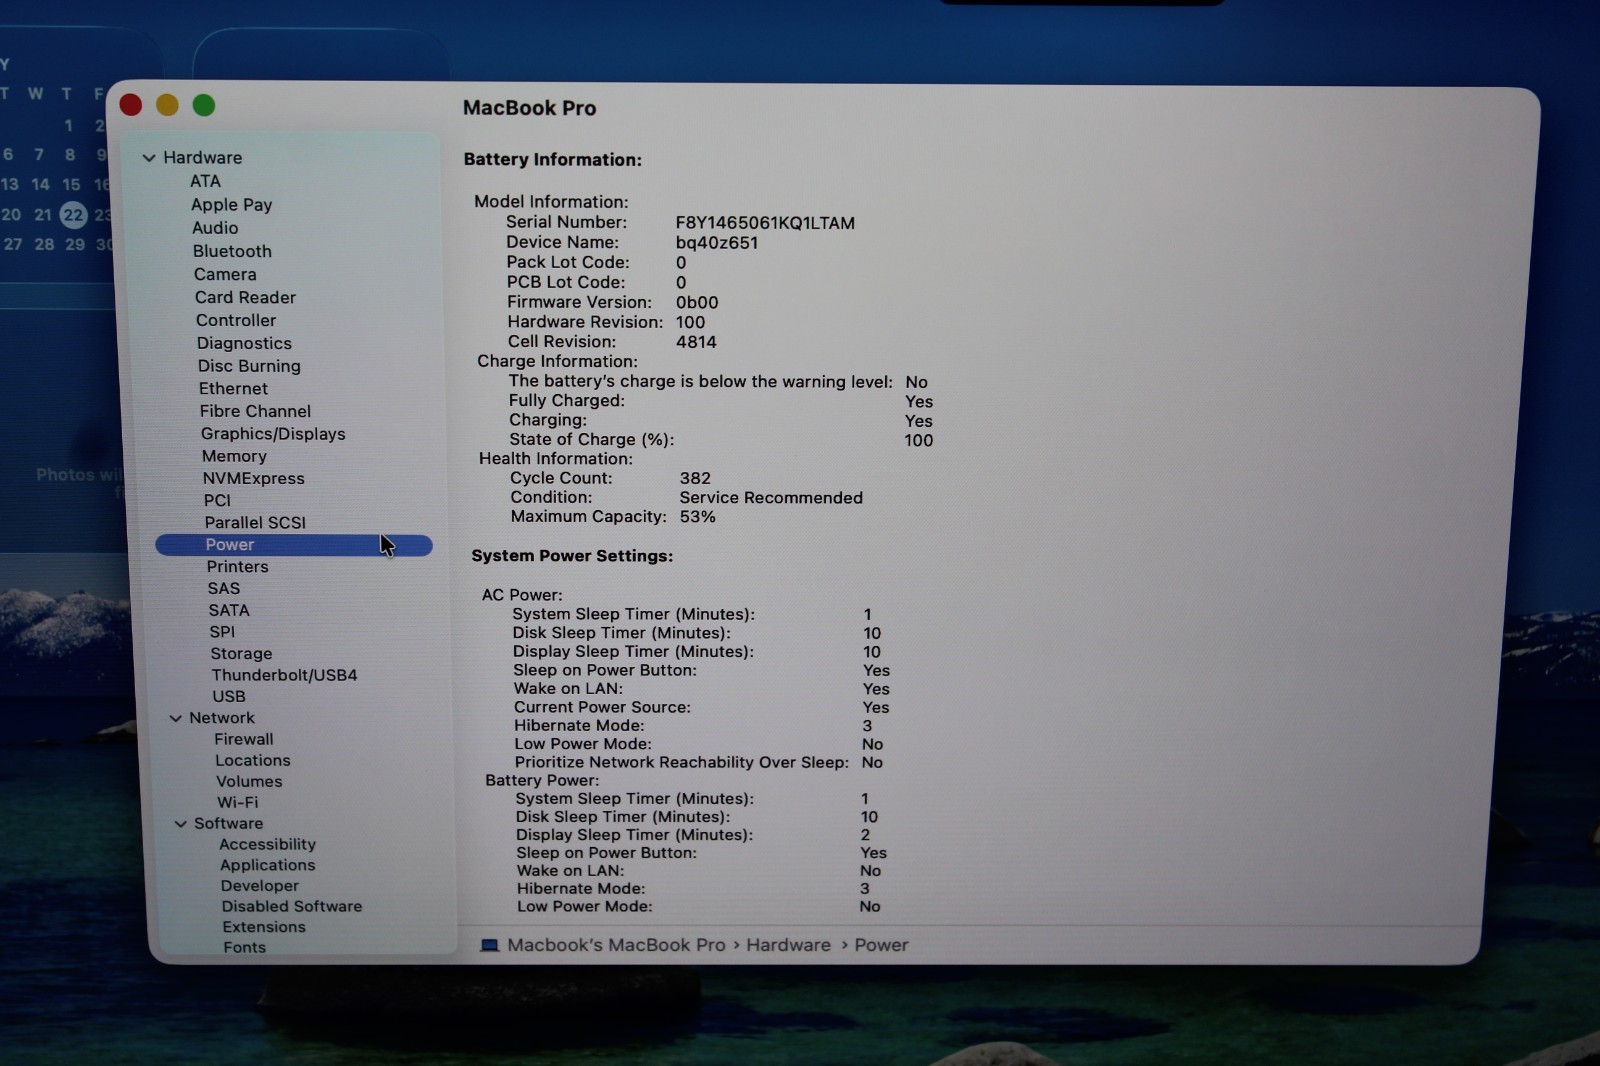
Task: Select Apple Pay in the sidebar
Action: pyautogui.click(x=231, y=204)
